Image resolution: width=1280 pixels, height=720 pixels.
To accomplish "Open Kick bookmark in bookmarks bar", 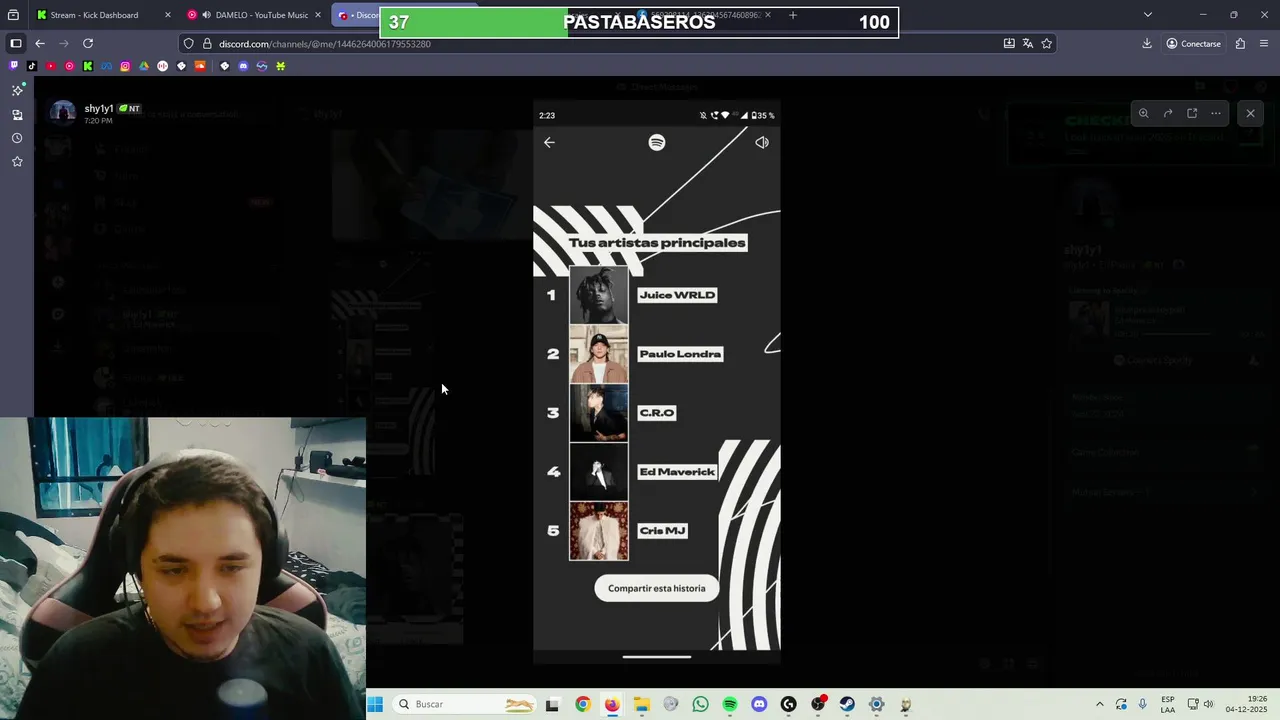I will tap(88, 66).
